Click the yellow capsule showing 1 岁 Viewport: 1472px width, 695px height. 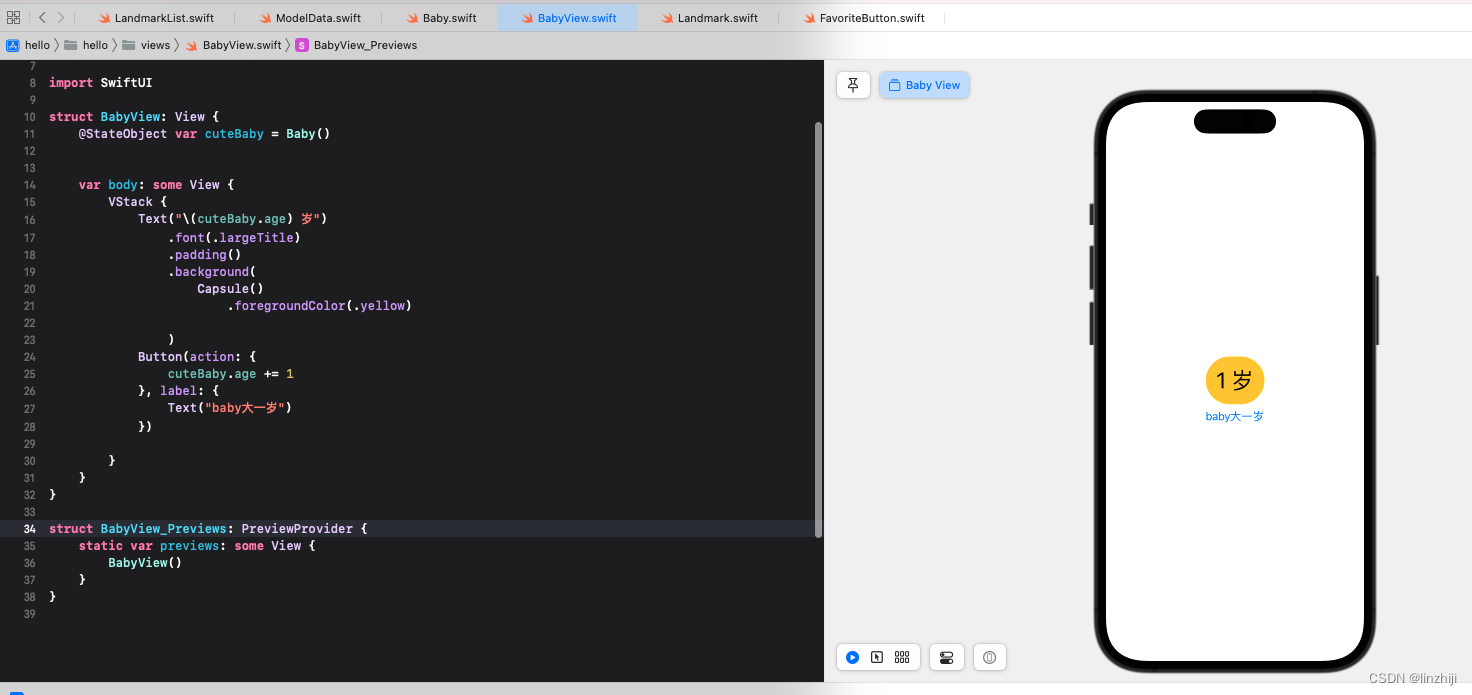point(1234,380)
